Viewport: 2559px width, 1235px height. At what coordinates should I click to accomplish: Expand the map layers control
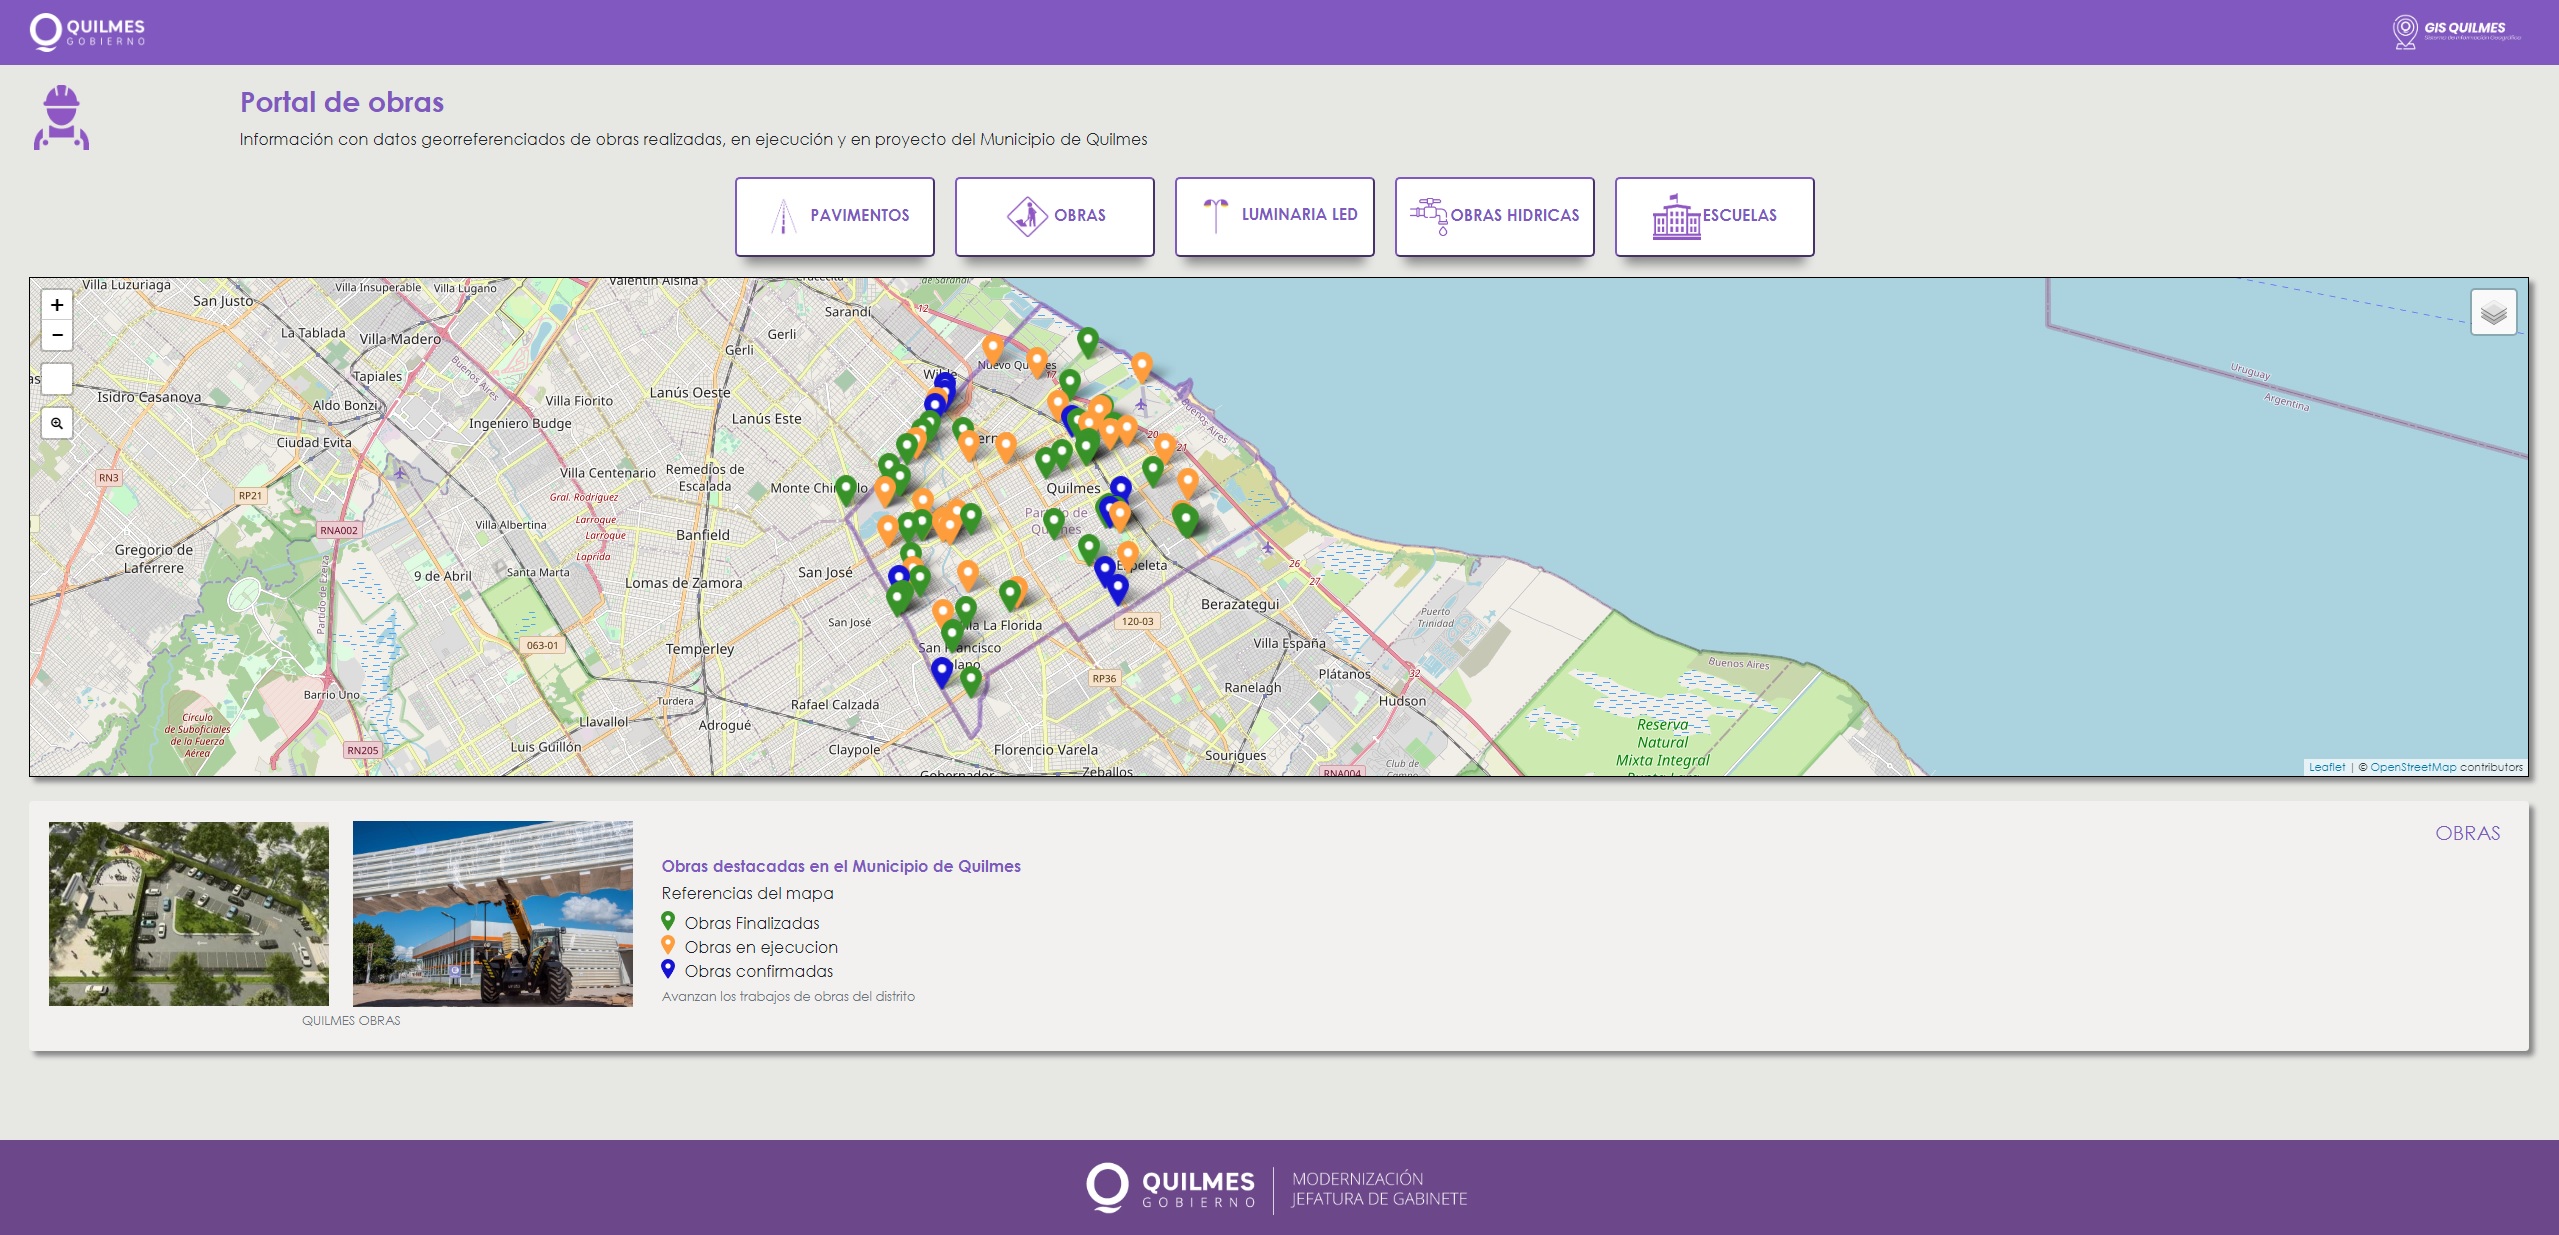click(2493, 313)
